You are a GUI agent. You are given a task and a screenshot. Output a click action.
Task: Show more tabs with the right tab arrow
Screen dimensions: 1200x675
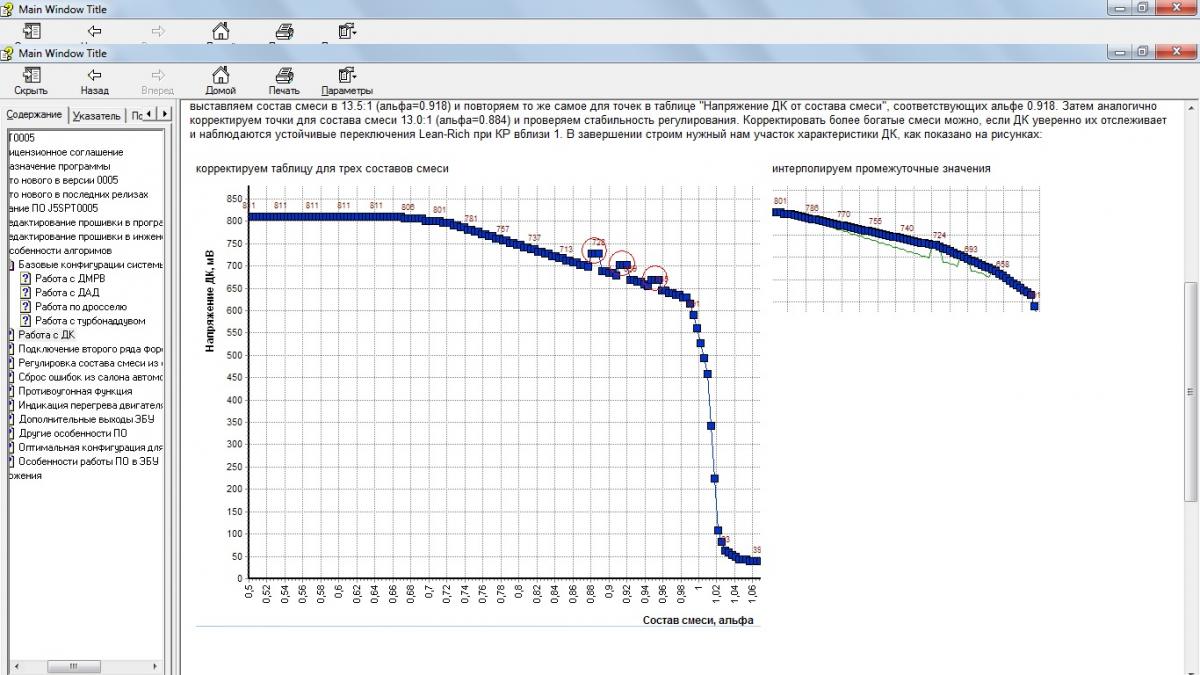166,114
